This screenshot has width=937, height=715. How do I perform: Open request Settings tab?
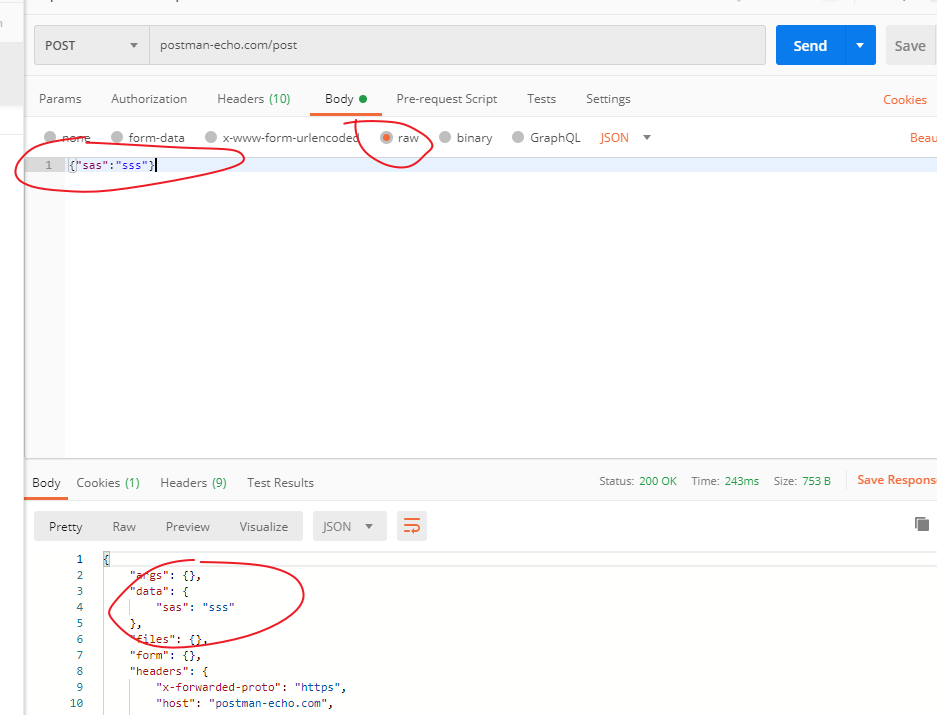point(608,99)
